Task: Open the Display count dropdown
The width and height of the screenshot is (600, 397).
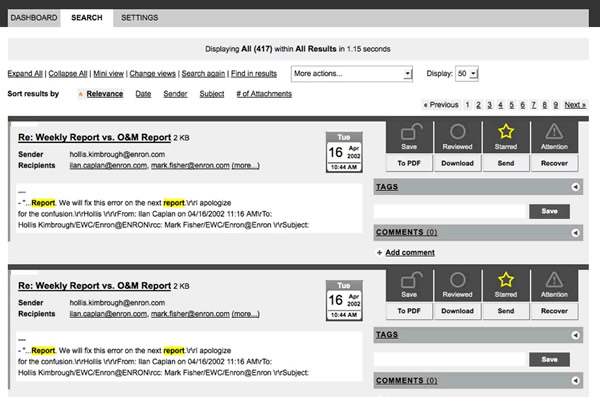Action: (x=466, y=74)
